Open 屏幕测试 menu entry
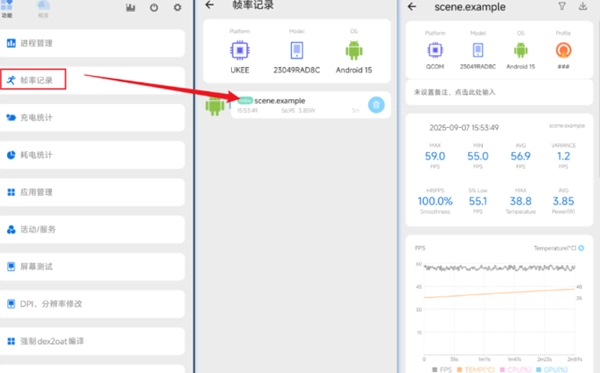The image size is (600, 373). [92, 266]
